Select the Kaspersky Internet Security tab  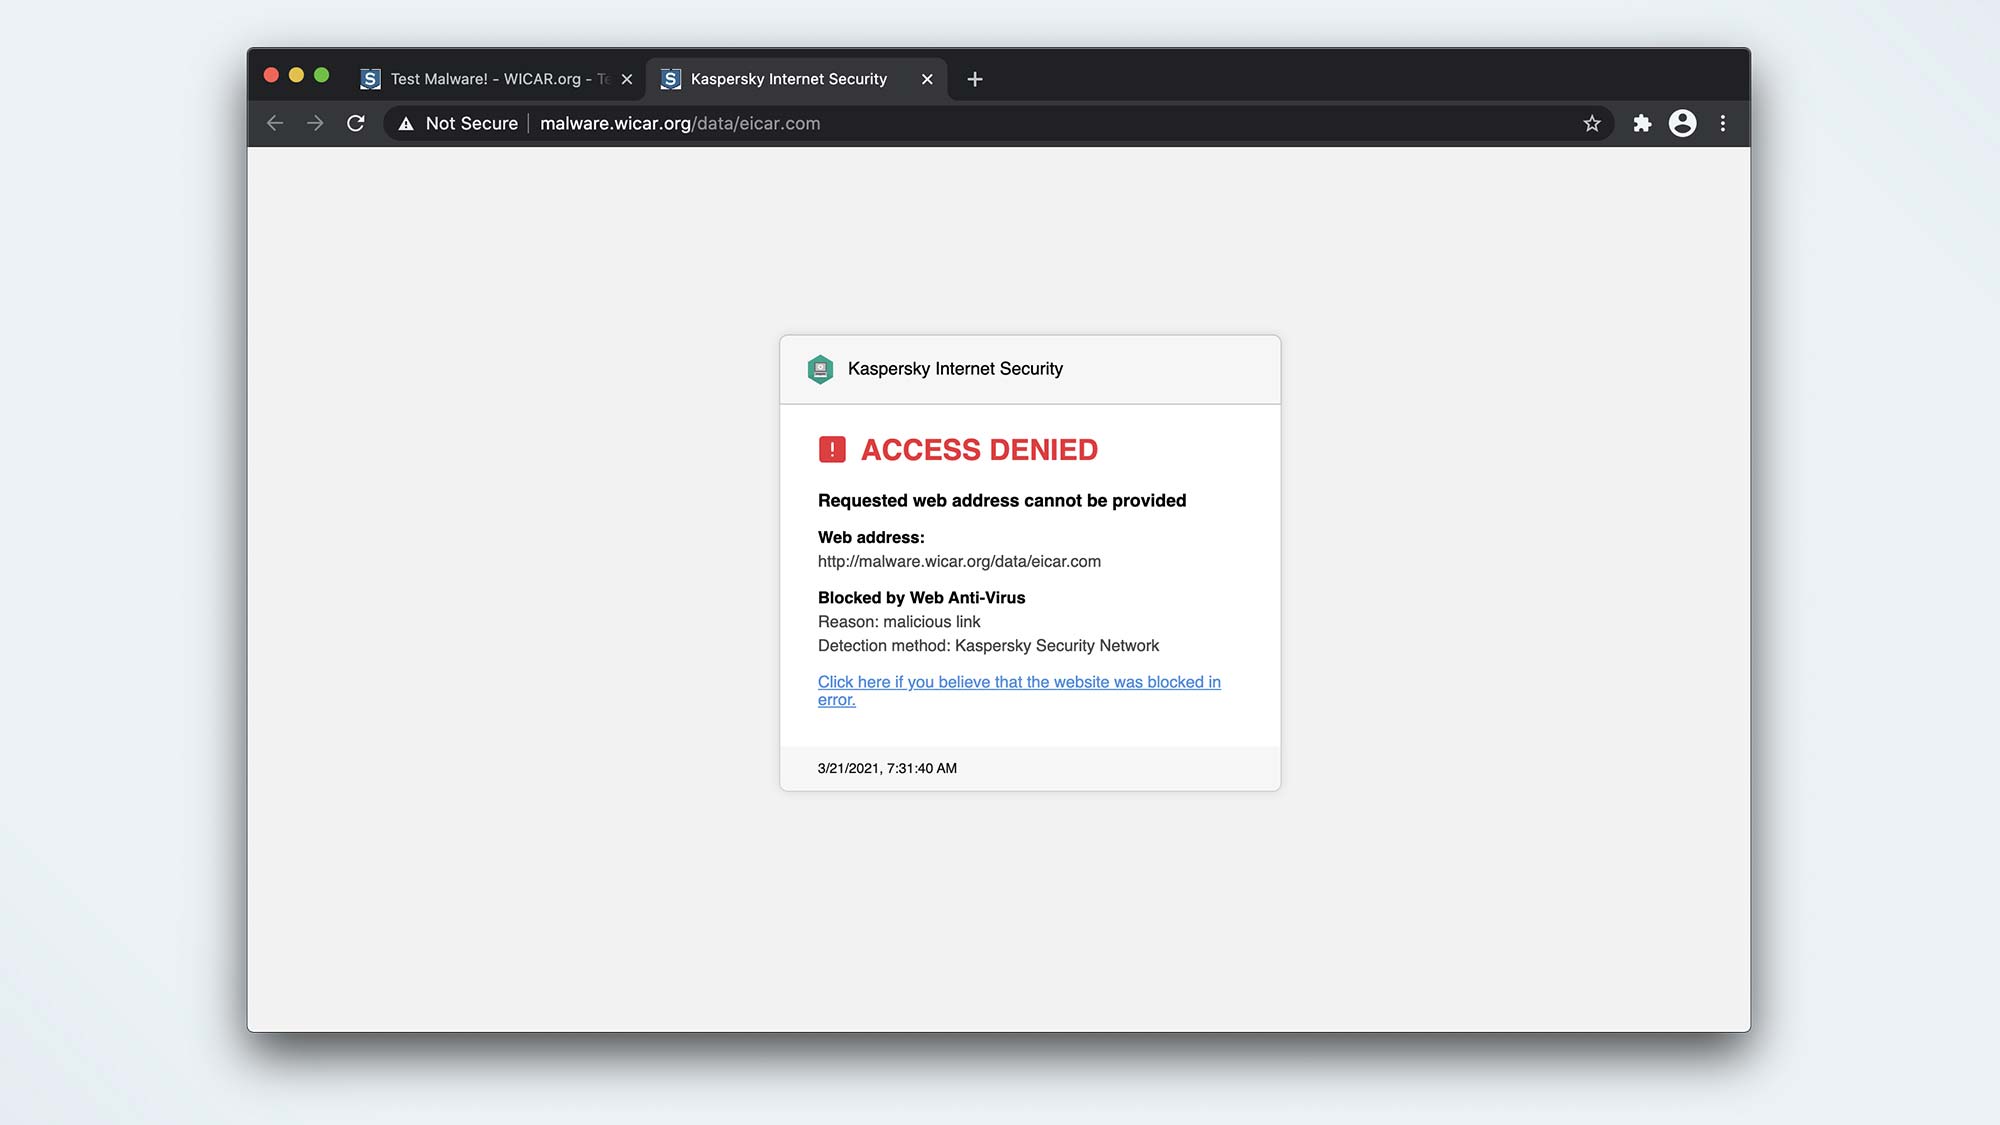tap(797, 79)
